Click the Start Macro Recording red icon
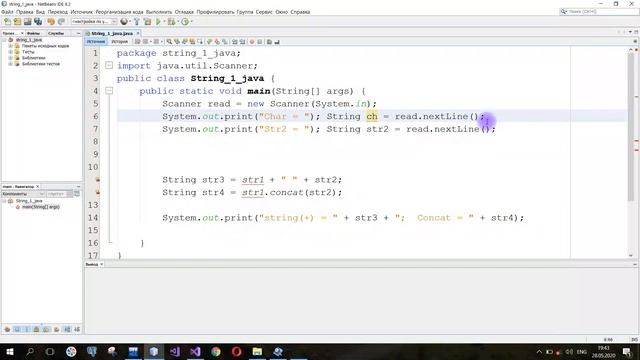This screenshot has width=640, height=360. [x=252, y=42]
